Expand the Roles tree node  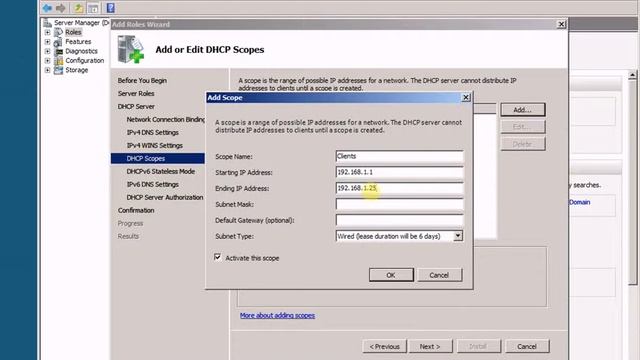tap(47, 32)
